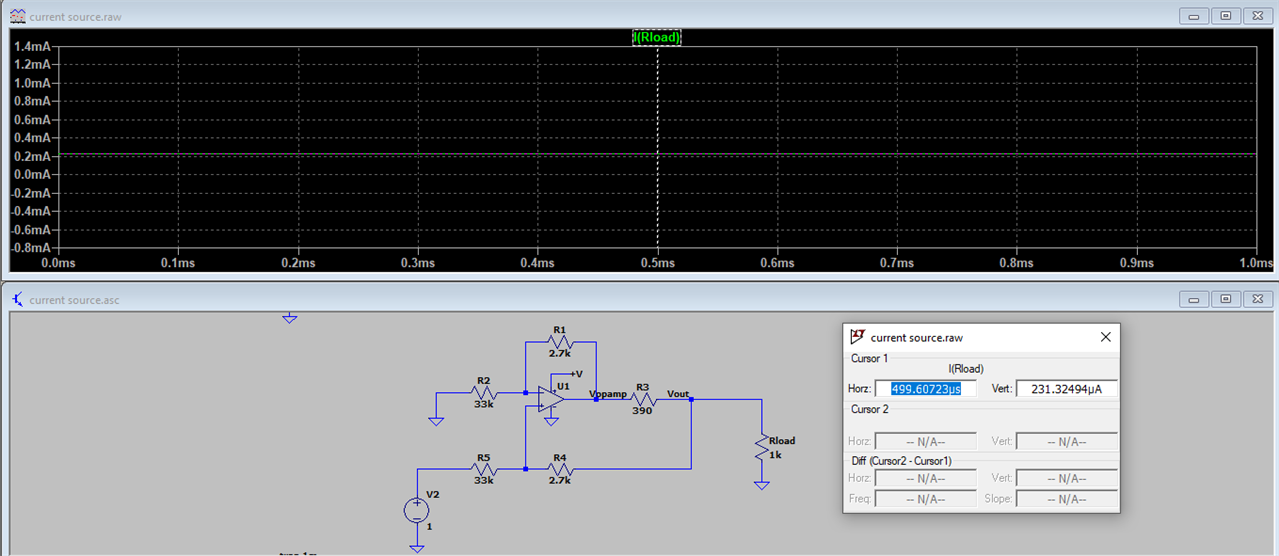The image size is (1279, 556).
Task: Click the waveform icon in the current source.raw title bar
Action: point(18,17)
